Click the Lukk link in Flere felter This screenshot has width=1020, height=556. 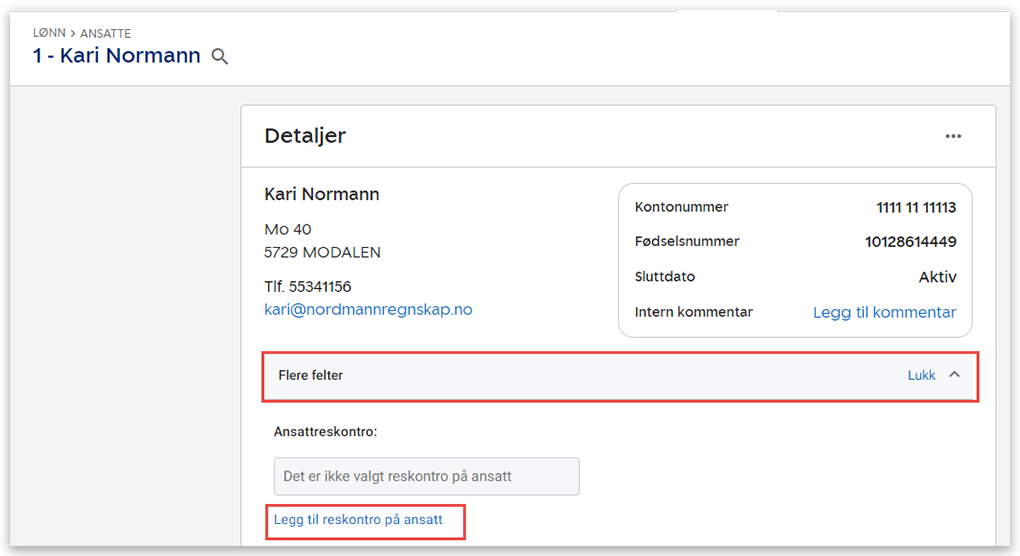coord(921,375)
